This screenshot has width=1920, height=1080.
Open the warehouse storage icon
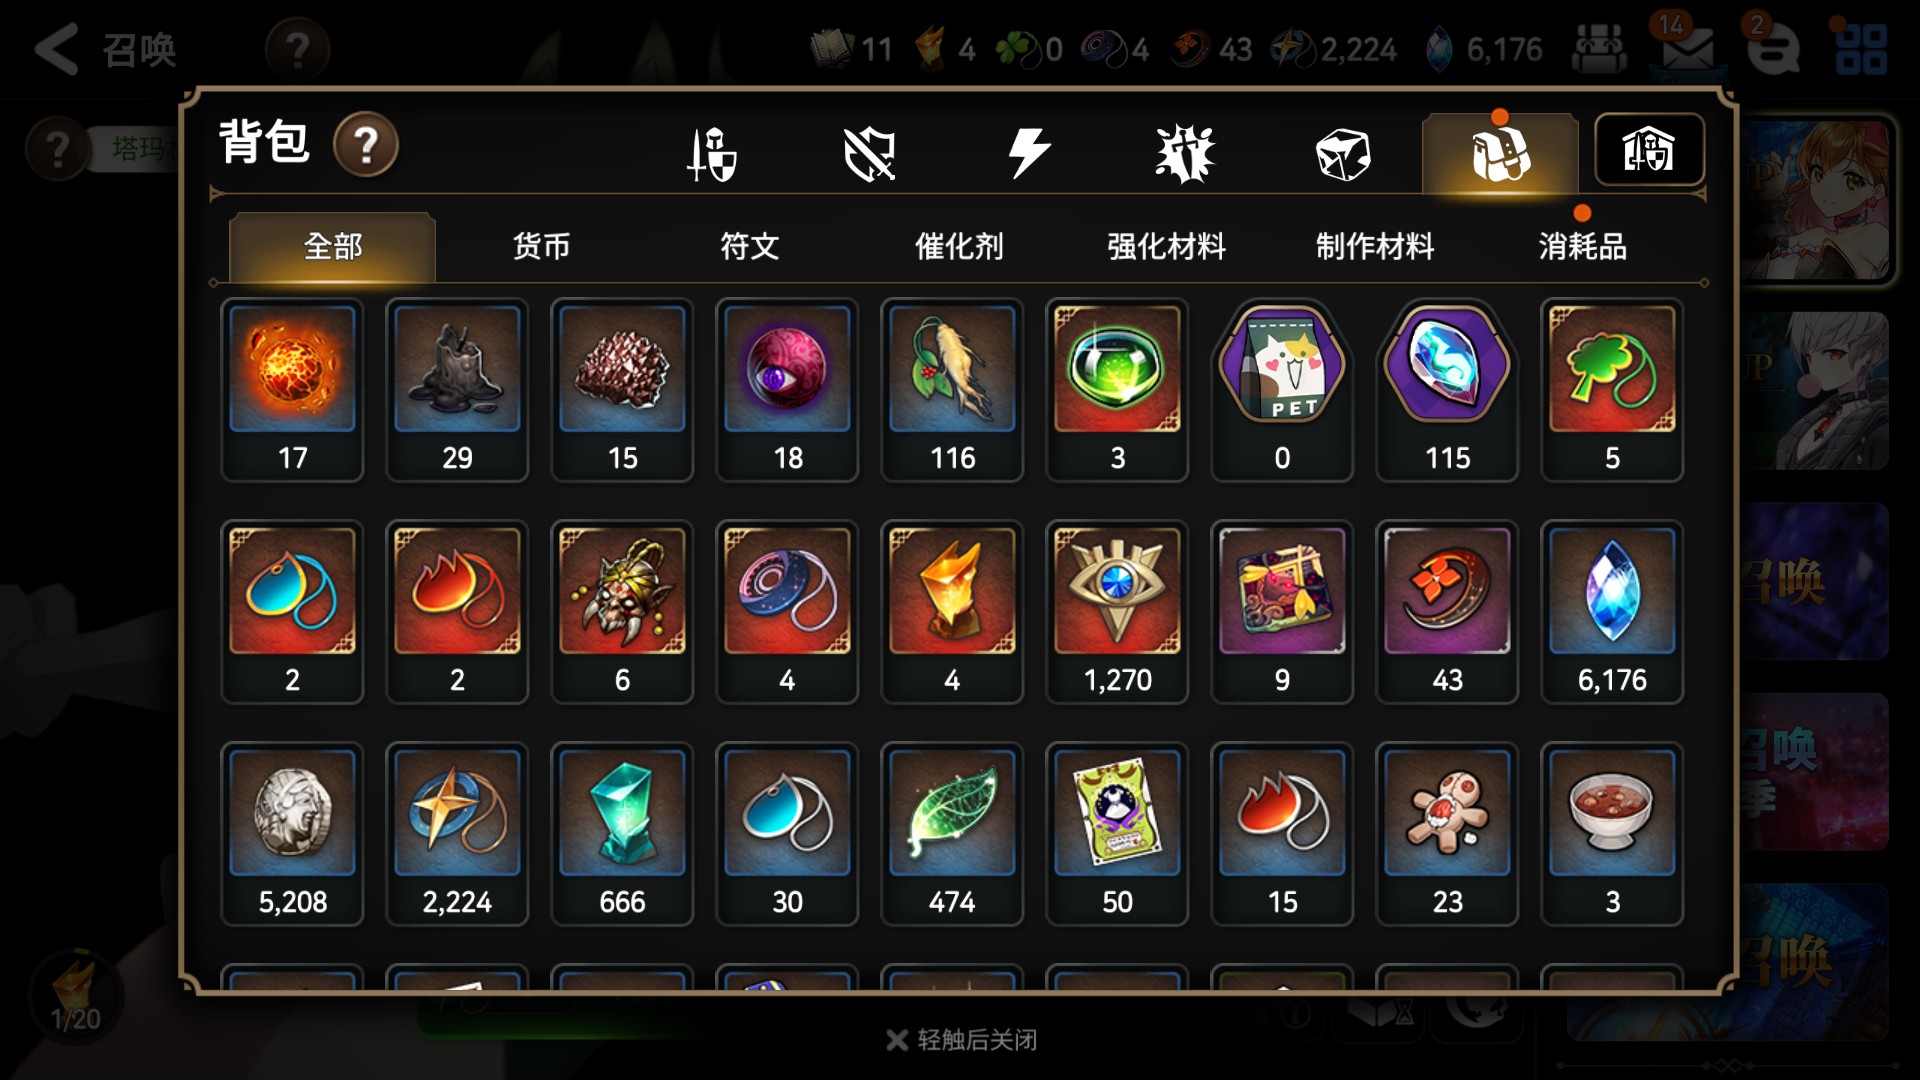coord(1649,150)
